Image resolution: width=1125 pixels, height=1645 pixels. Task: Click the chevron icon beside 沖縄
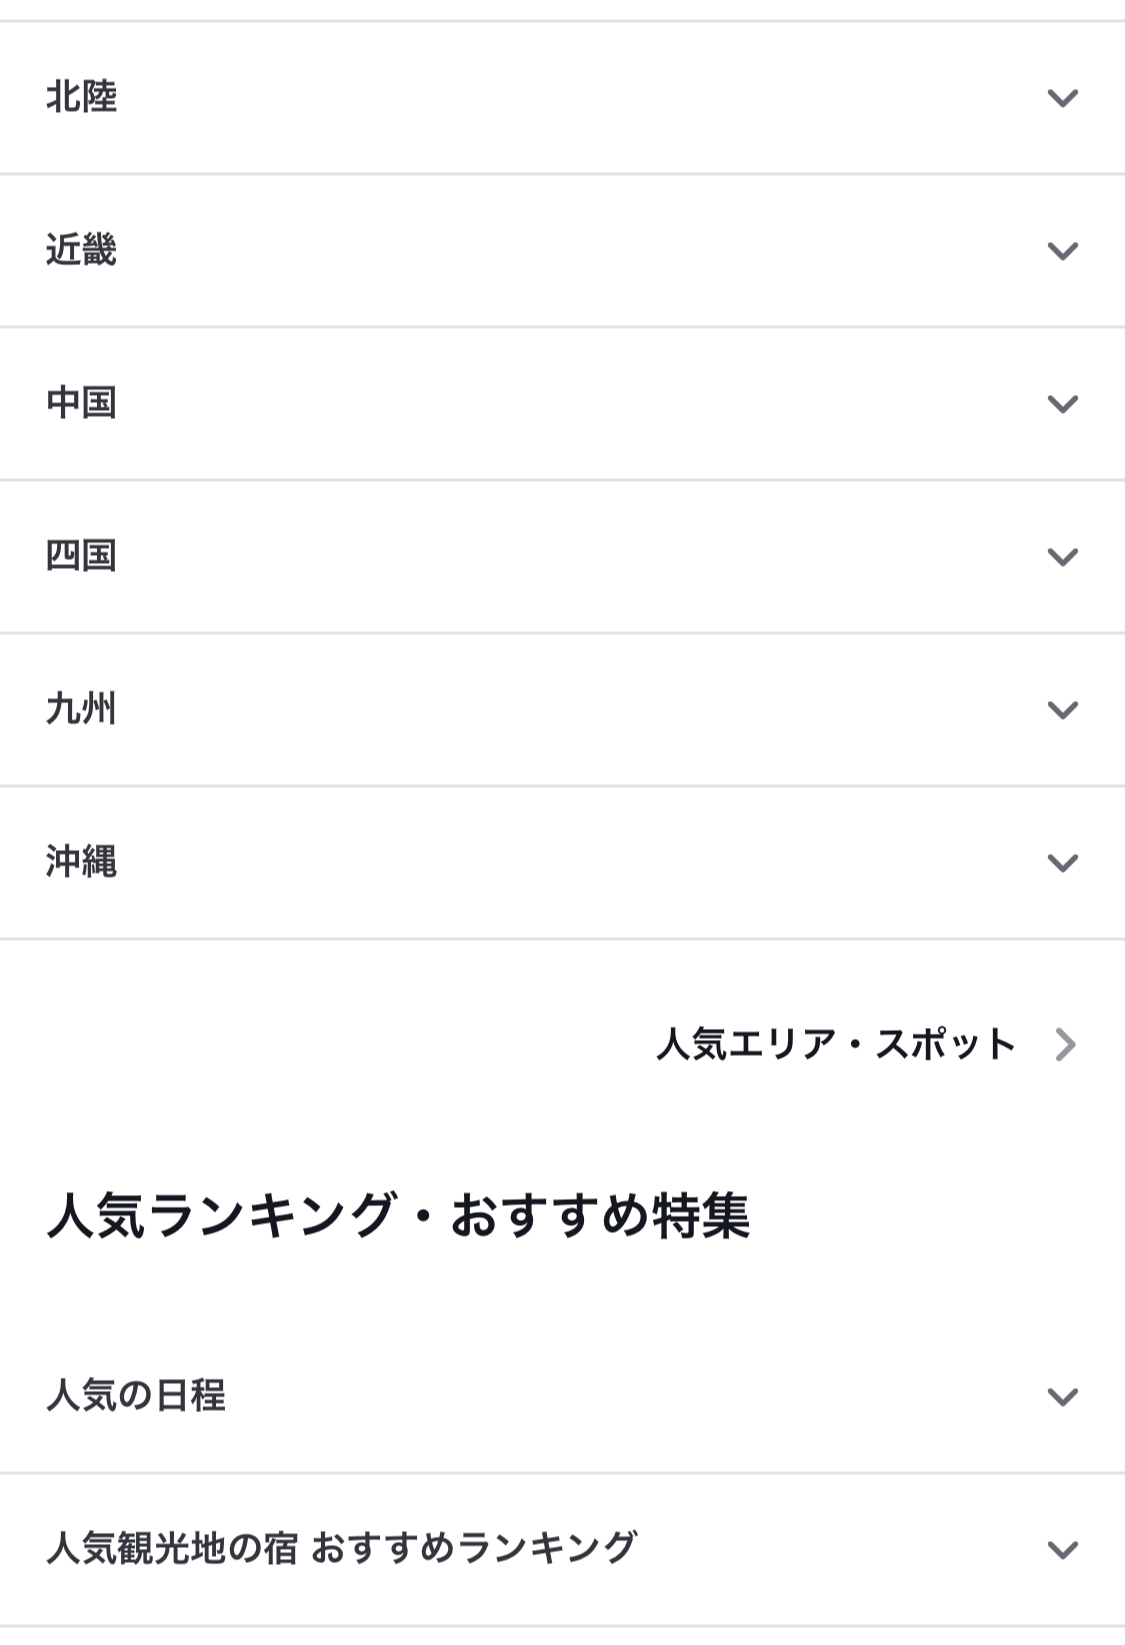[x=1062, y=863]
